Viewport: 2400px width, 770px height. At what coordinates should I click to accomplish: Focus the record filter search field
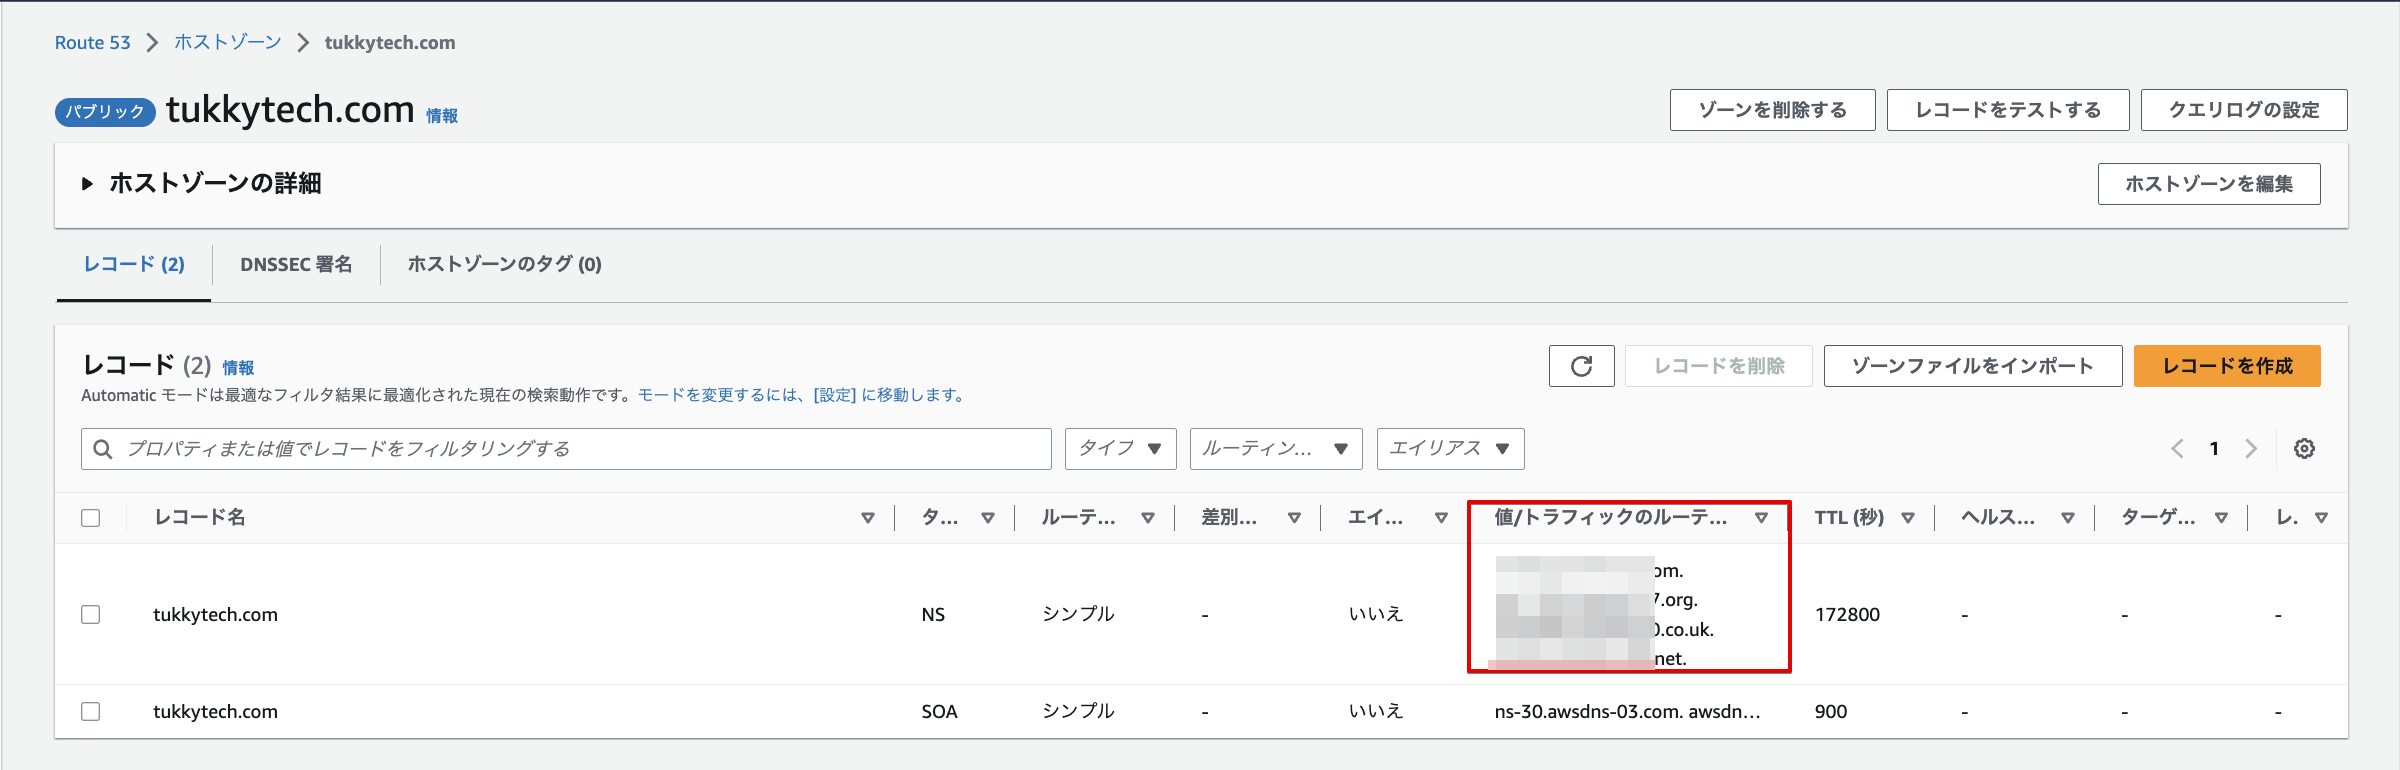pyautogui.click(x=566, y=449)
